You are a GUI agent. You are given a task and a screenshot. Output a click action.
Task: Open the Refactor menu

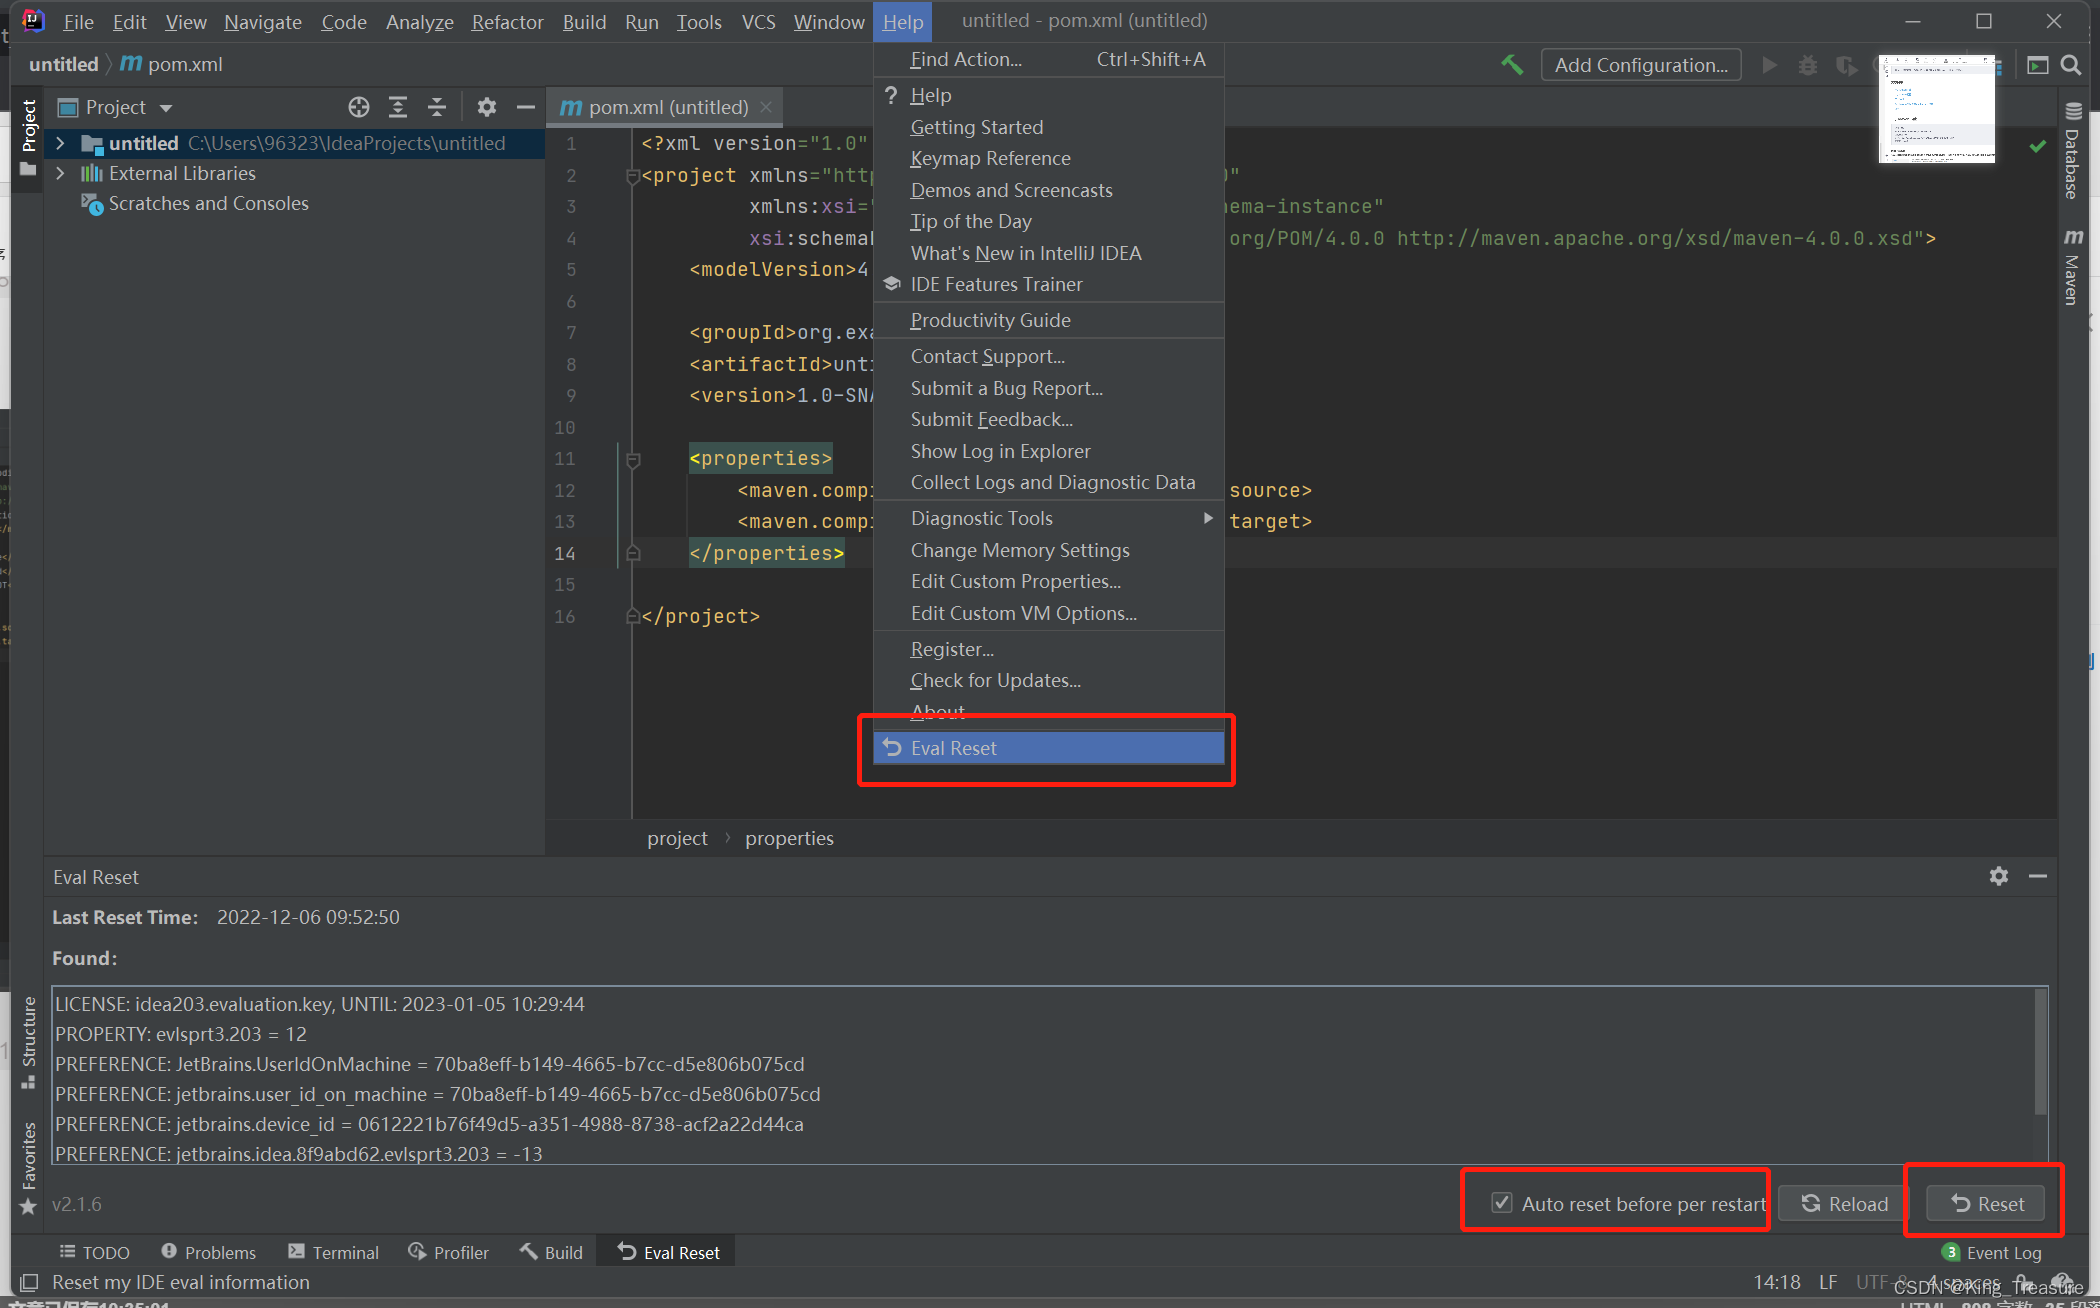507,22
